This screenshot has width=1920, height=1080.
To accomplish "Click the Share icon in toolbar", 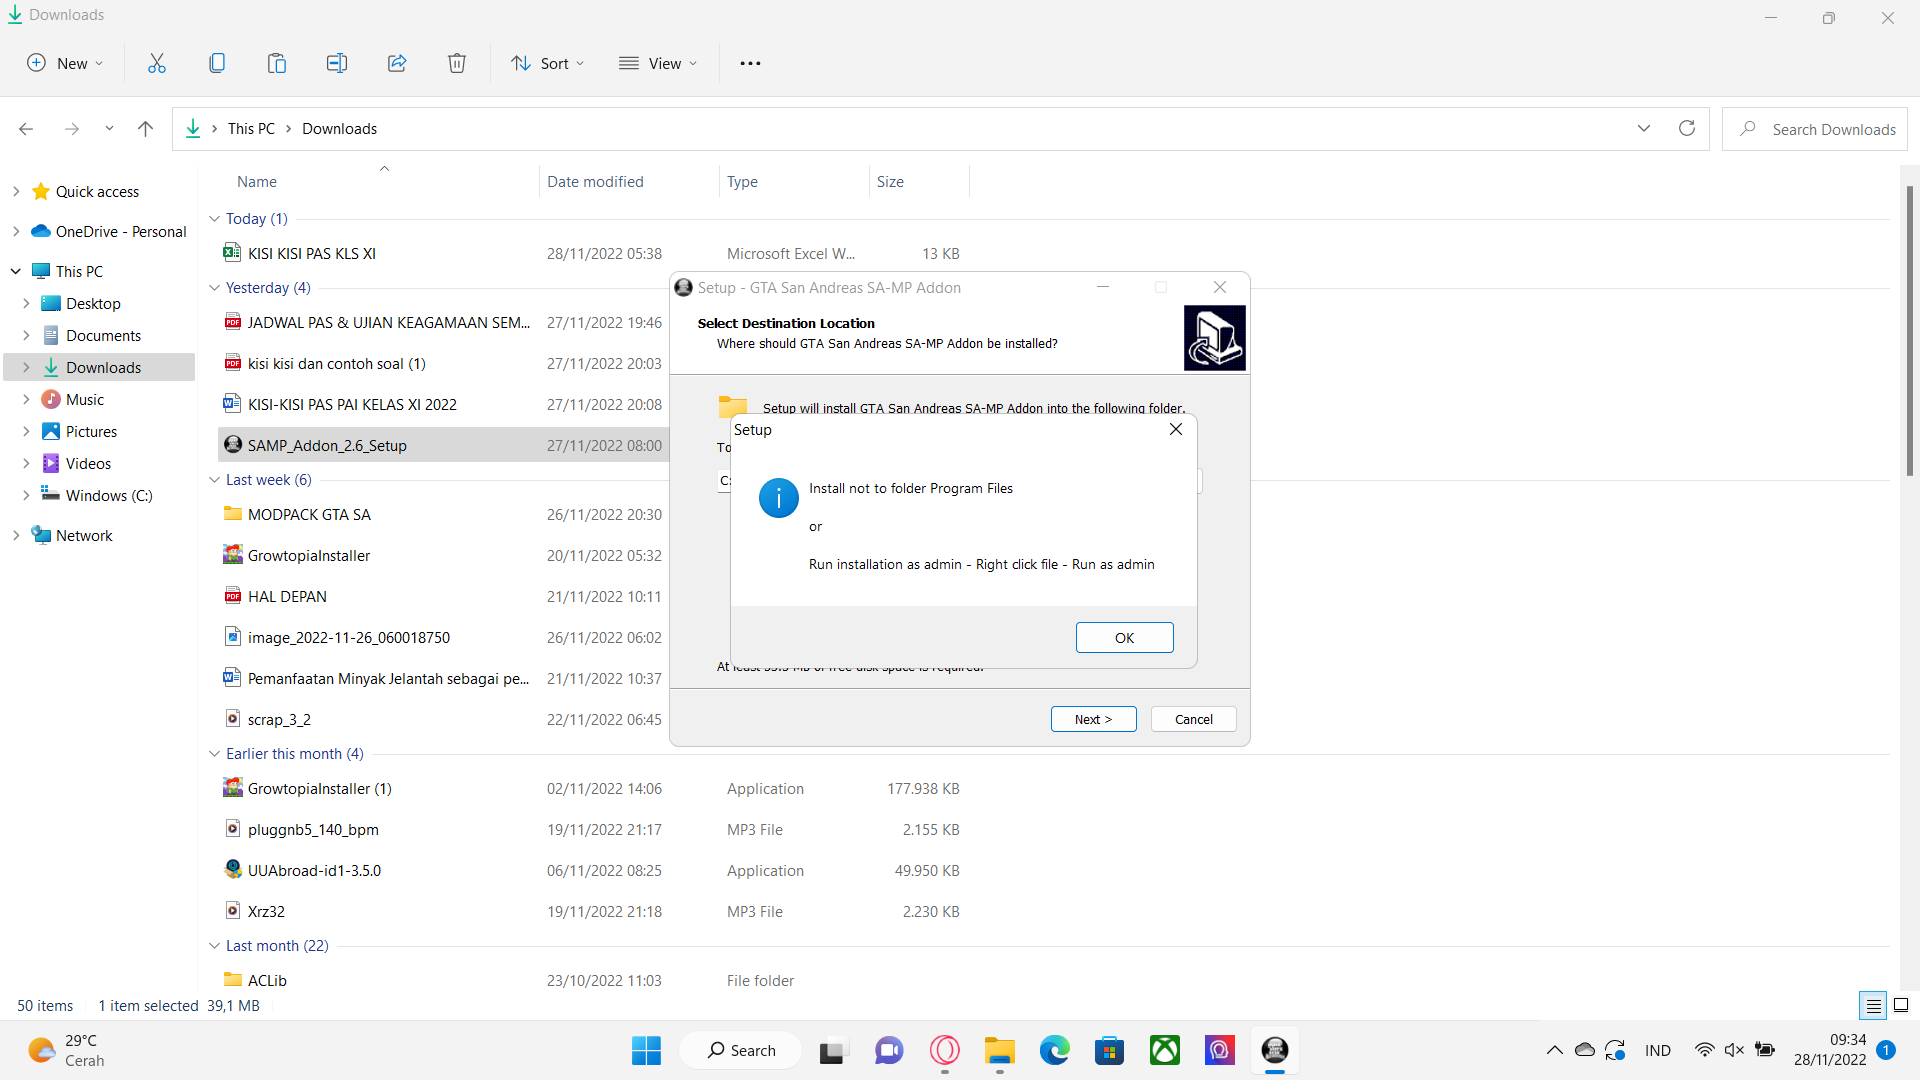I will (x=397, y=63).
